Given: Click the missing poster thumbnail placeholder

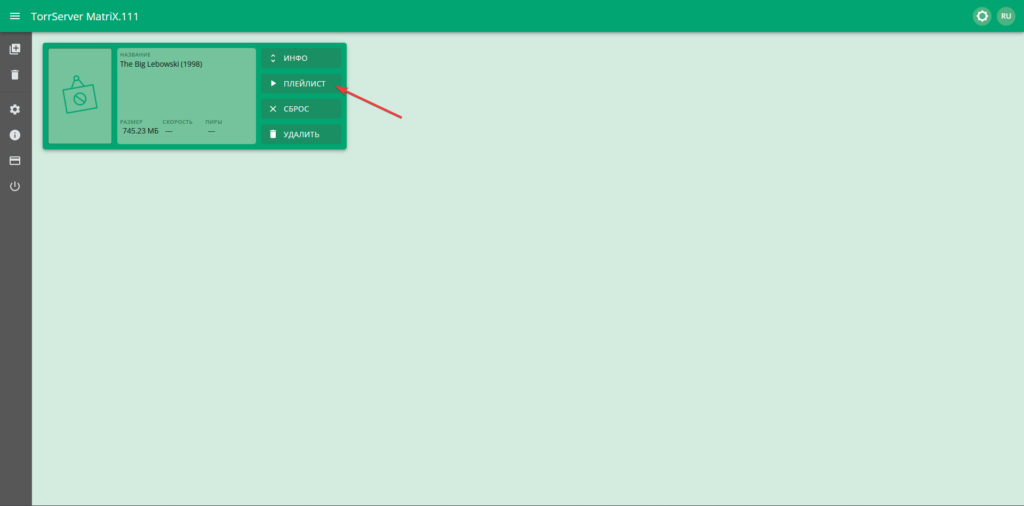Looking at the screenshot, I should coord(80,96).
